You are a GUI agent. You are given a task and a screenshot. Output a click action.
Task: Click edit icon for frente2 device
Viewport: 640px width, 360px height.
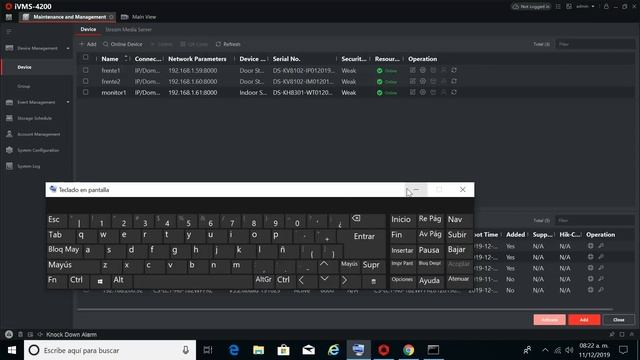pos(413,81)
